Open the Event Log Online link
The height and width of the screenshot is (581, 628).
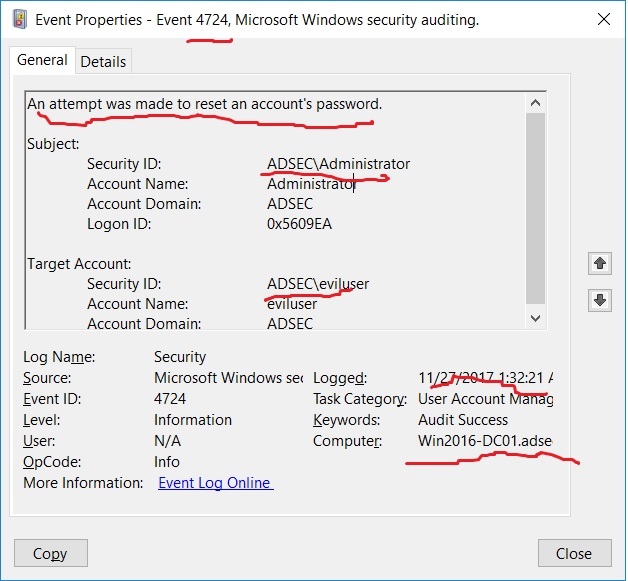coord(215,483)
